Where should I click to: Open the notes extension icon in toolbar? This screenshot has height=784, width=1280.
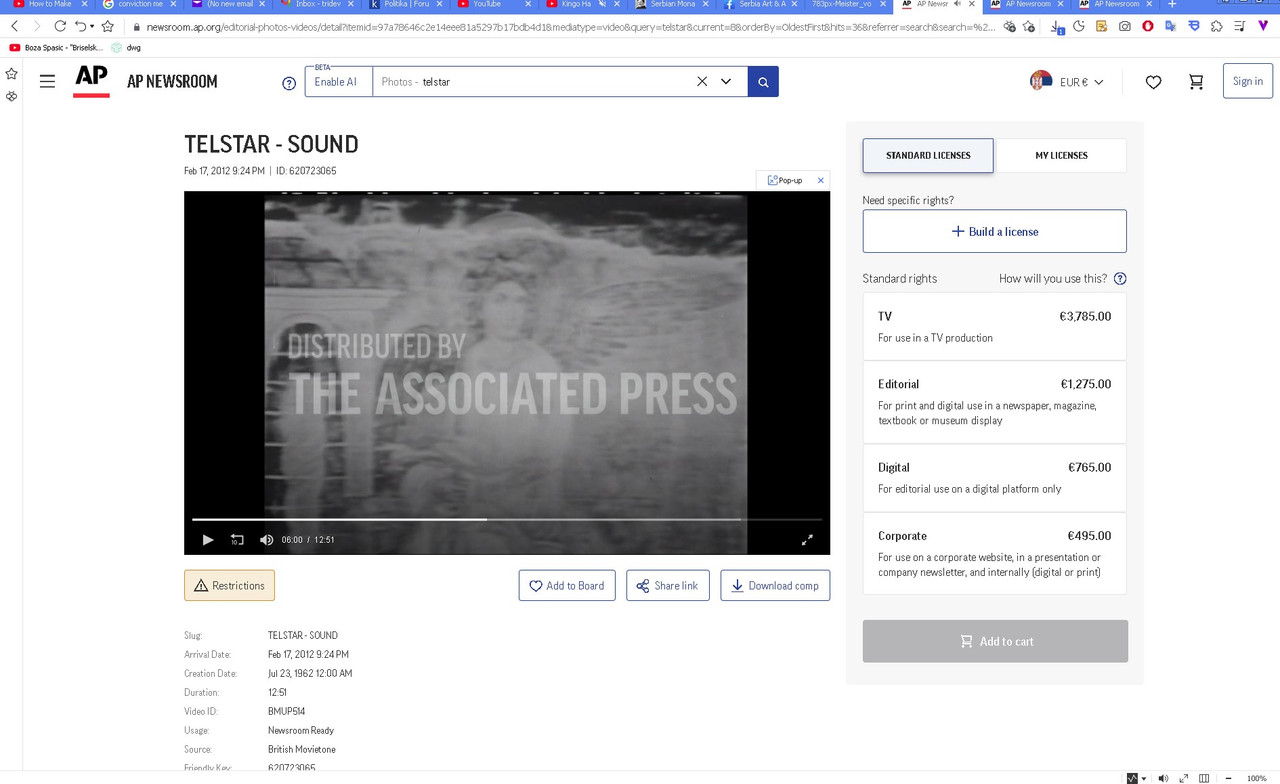(x=1101, y=26)
